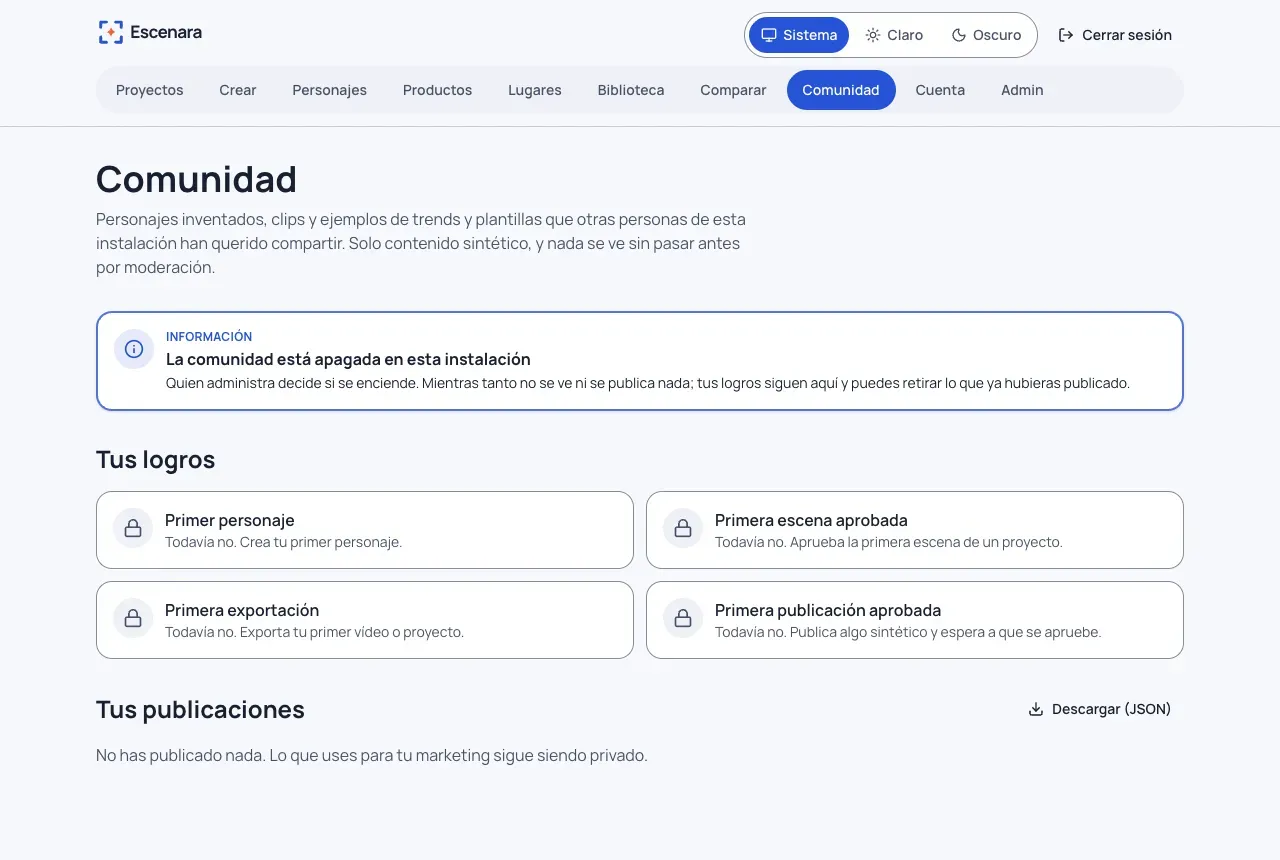1280x860 pixels.
Task: Click the heading 'La comunidad está apagada en esta instalación'
Action: coord(348,359)
